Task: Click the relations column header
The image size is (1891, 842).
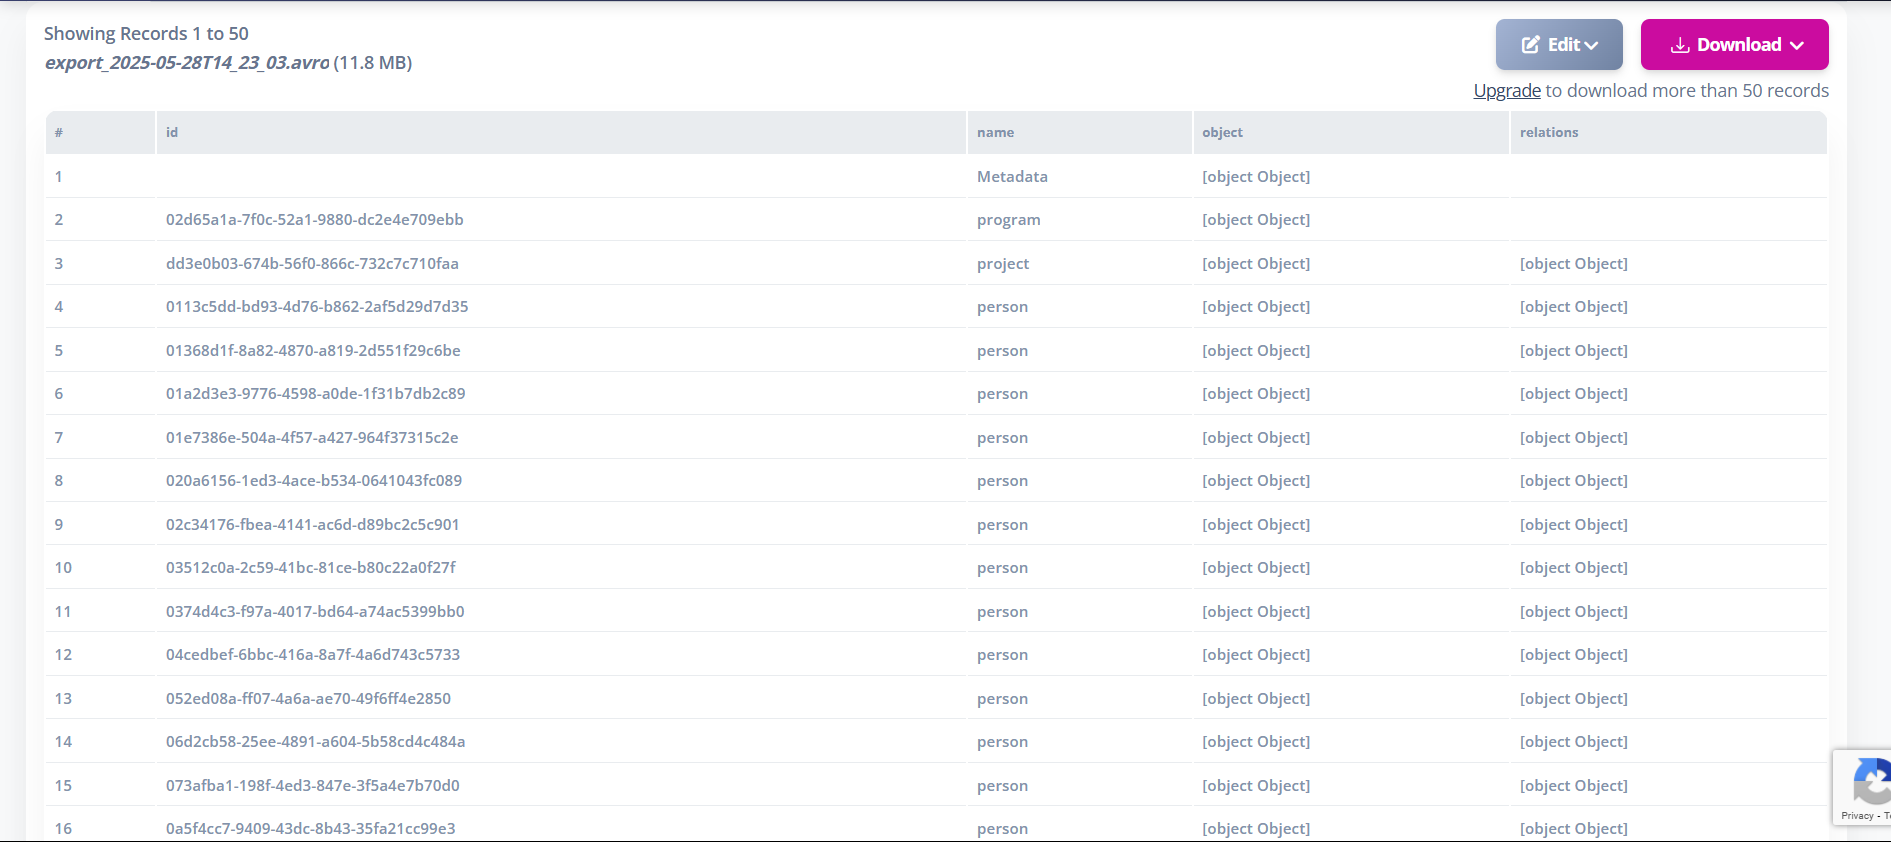Action: [1548, 133]
